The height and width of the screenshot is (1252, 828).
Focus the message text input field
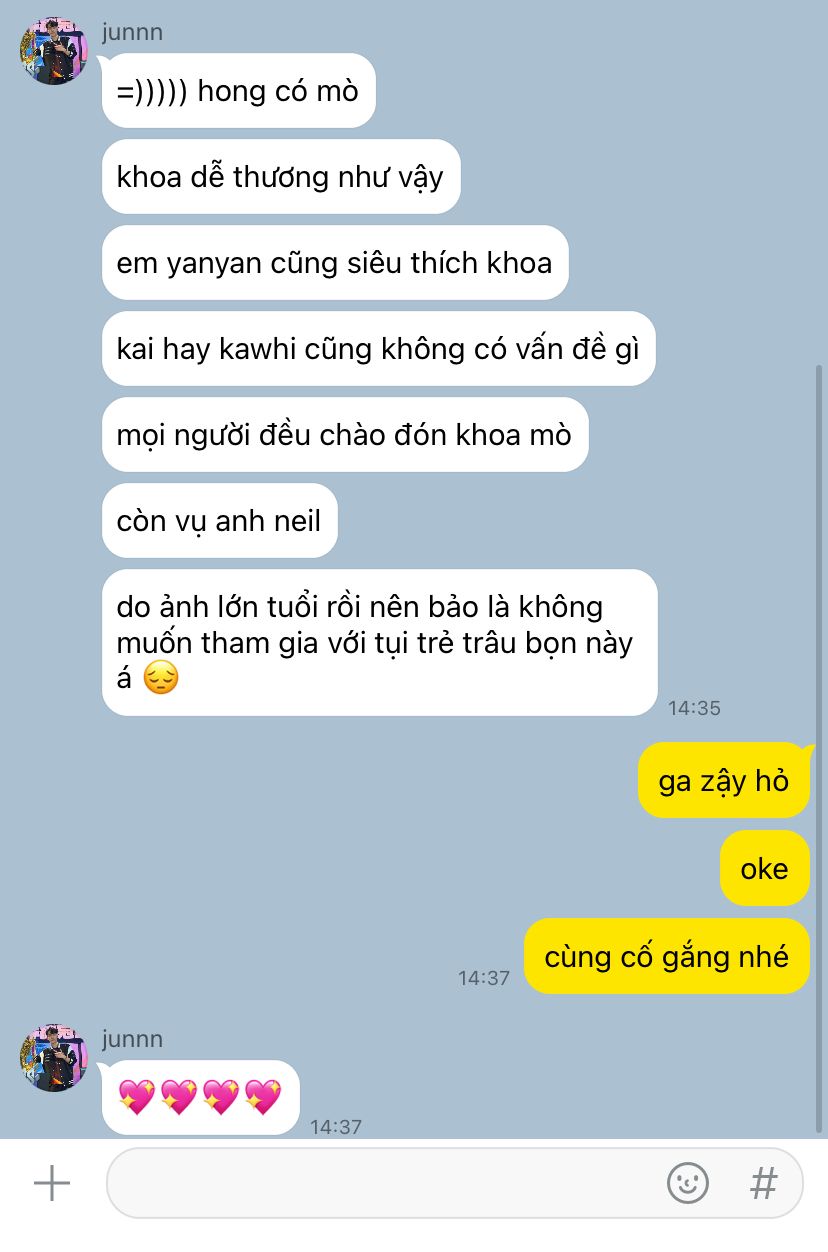(x=455, y=1184)
